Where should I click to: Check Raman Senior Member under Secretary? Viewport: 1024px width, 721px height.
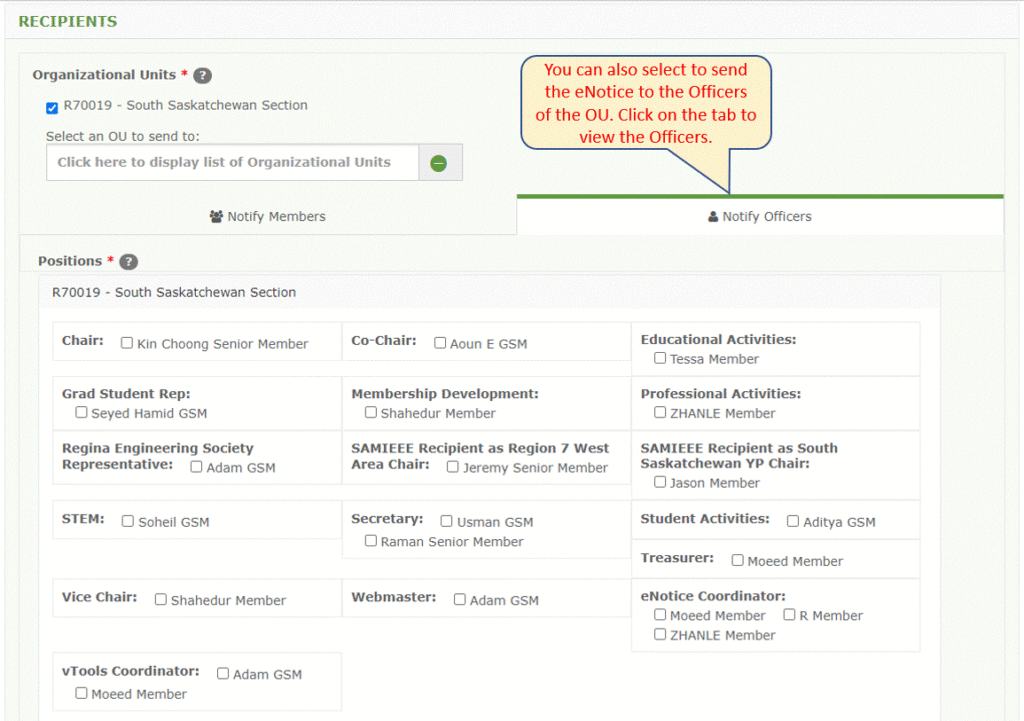(x=370, y=541)
